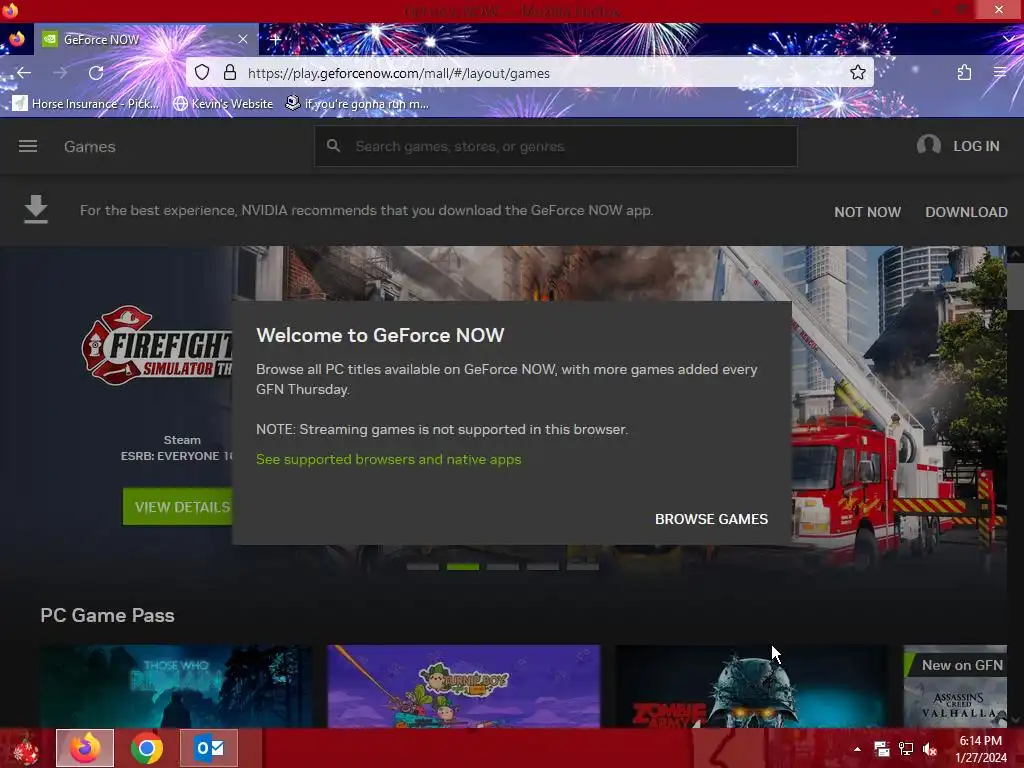Open See supported browsers and native apps
1024x768 pixels.
pyautogui.click(x=389, y=459)
